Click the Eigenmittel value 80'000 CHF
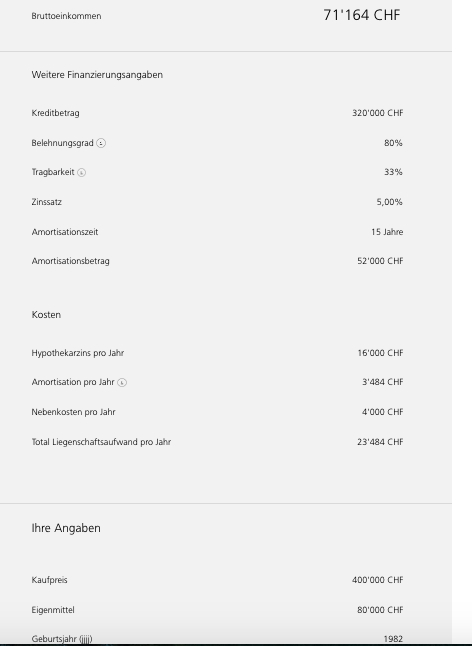 (380, 610)
